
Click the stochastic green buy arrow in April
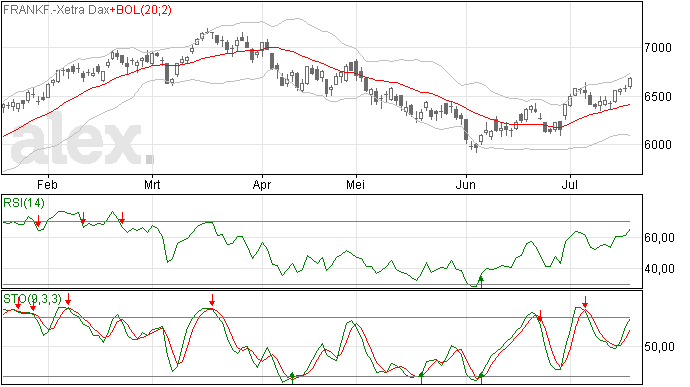pyautogui.click(x=292, y=378)
